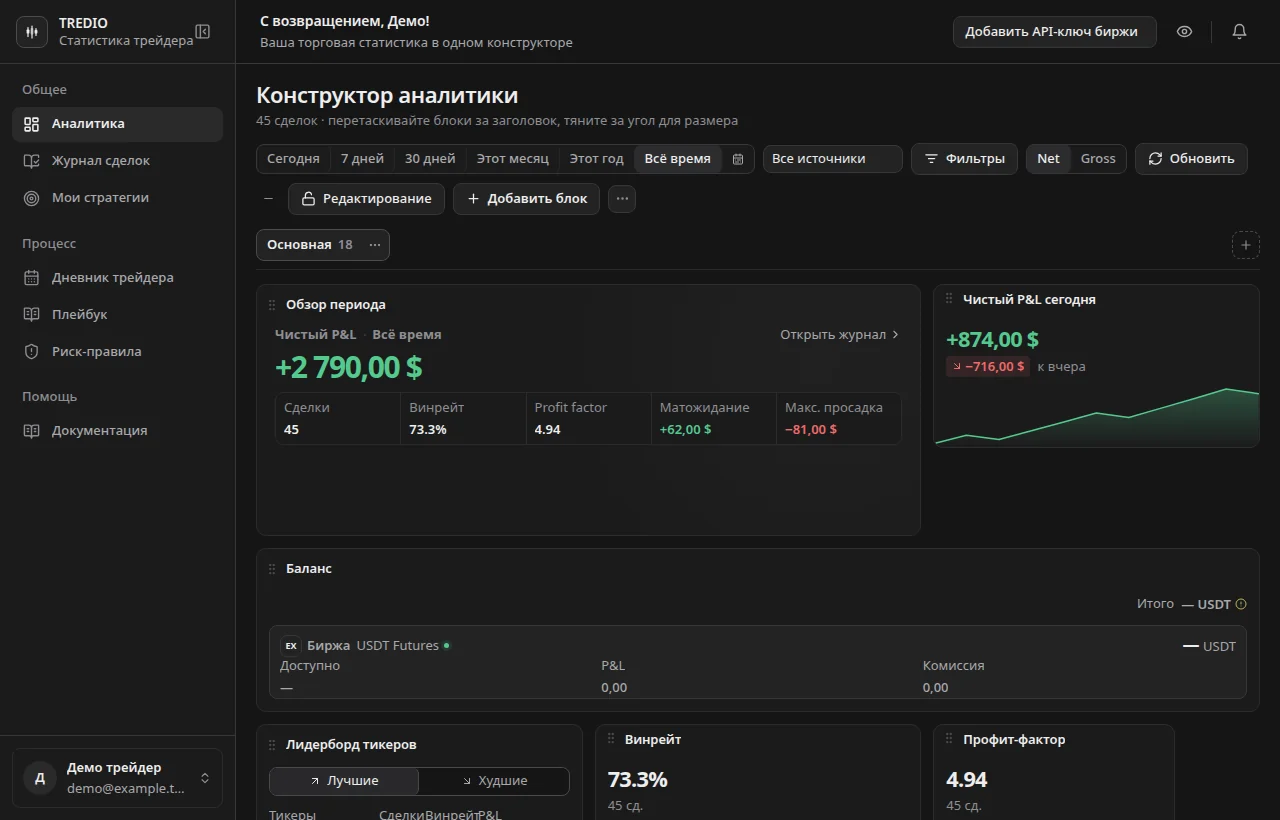Toggle the Редактирование lock mode
This screenshot has height=820, width=1280.
pos(367,199)
